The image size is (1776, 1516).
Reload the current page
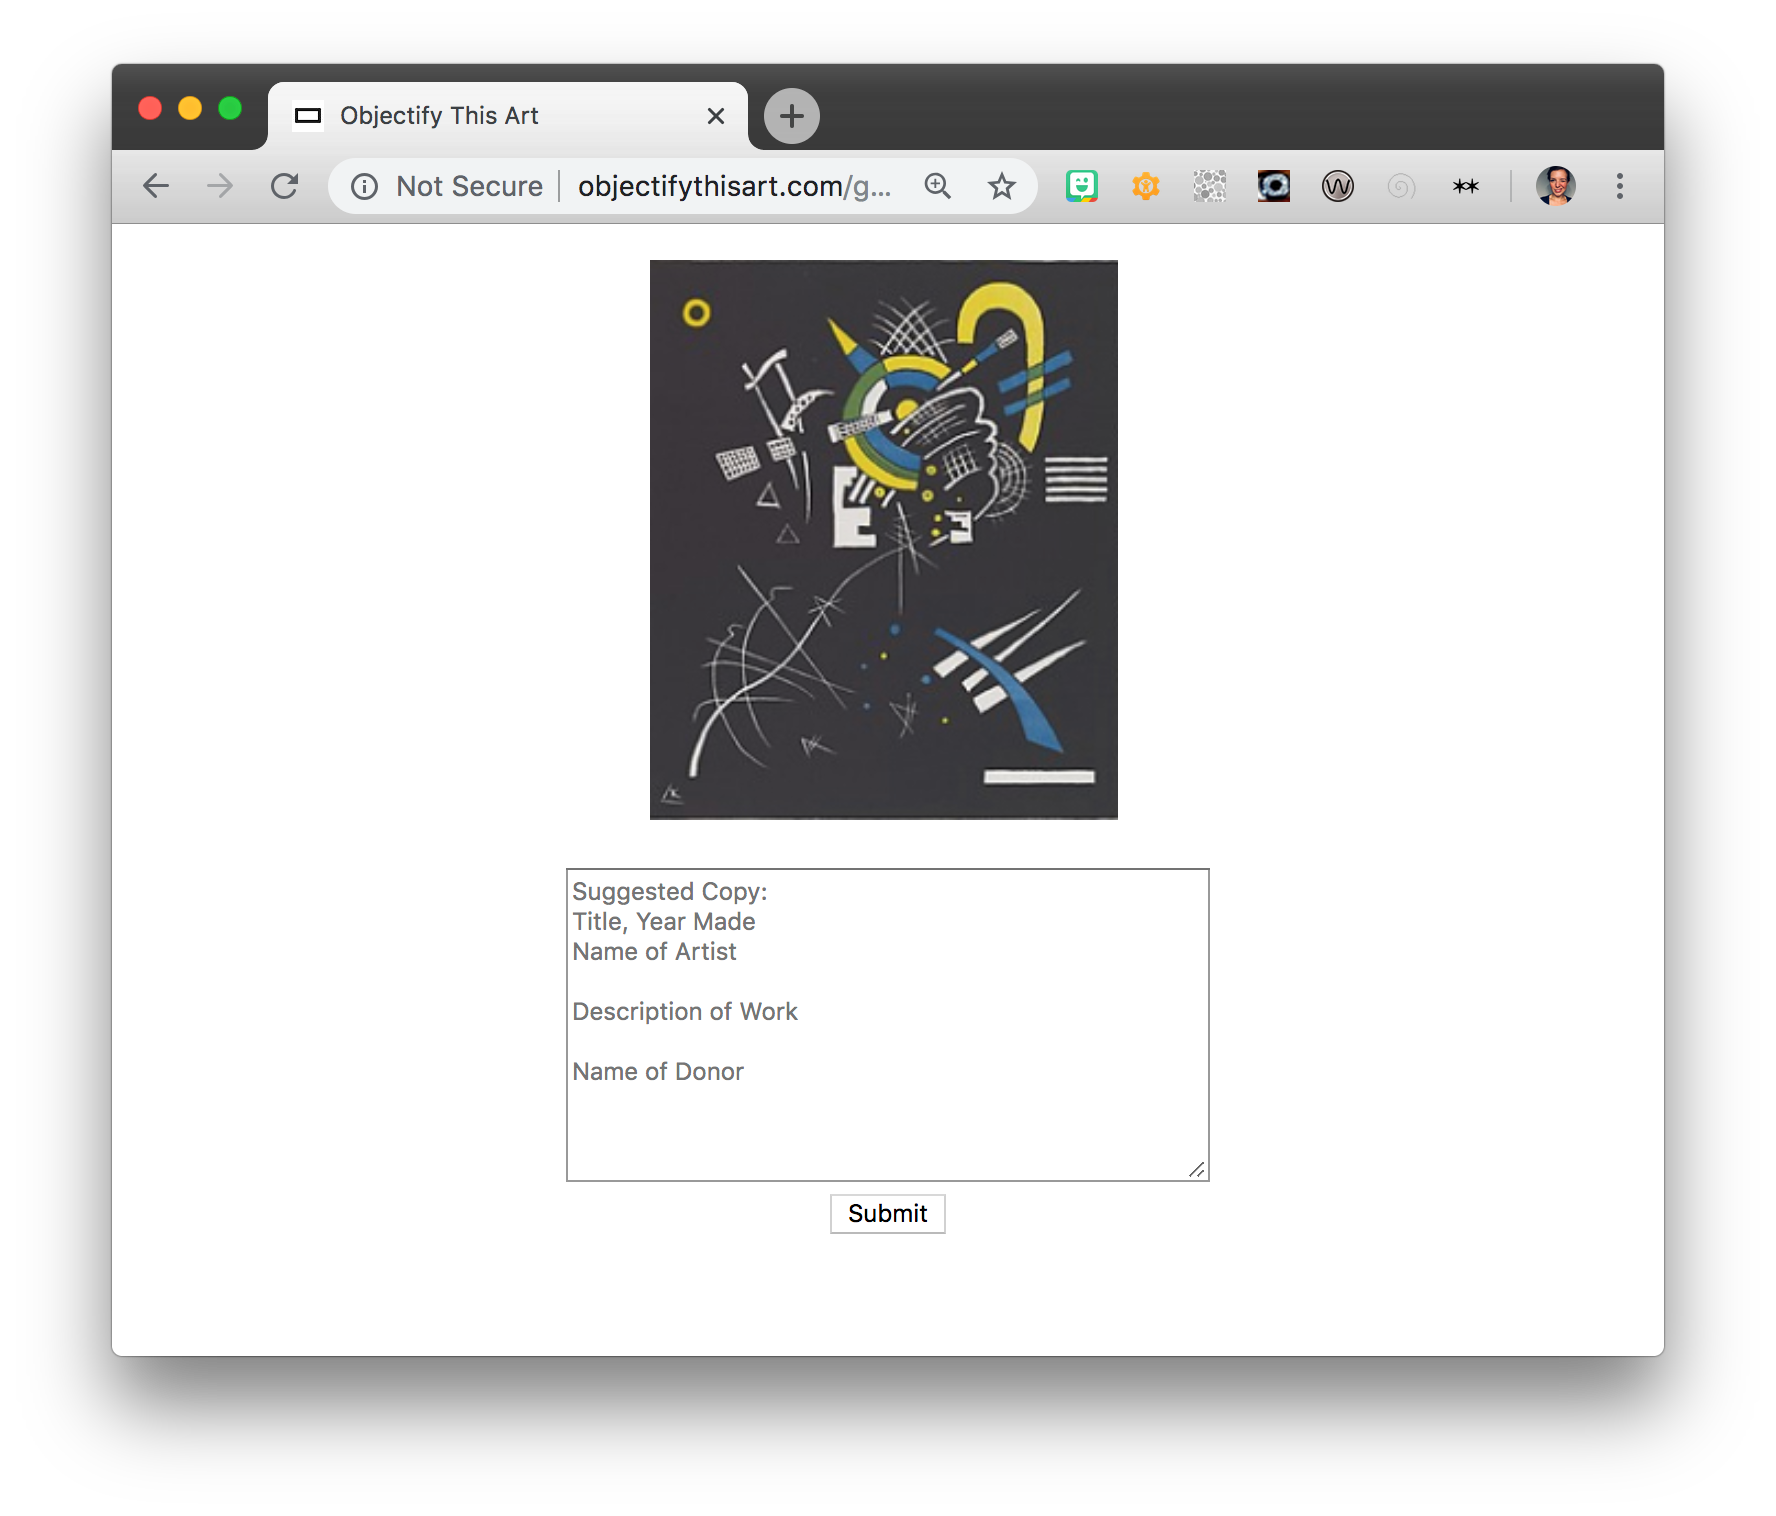pyautogui.click(x=285, y=186)
